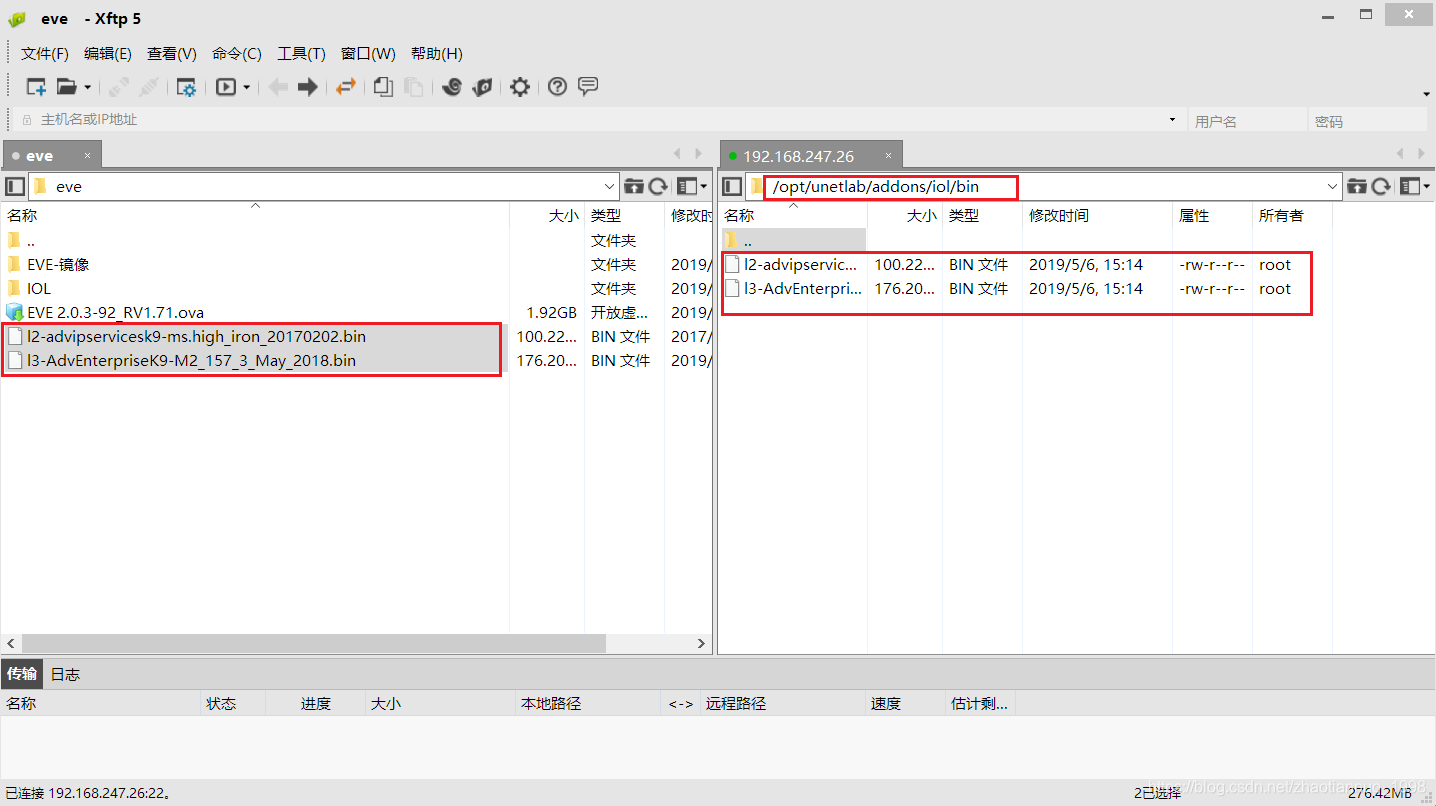Click the Disconnect plug icon in toolbar
This screenshot has width=1436, height=806.
(149, 87)
